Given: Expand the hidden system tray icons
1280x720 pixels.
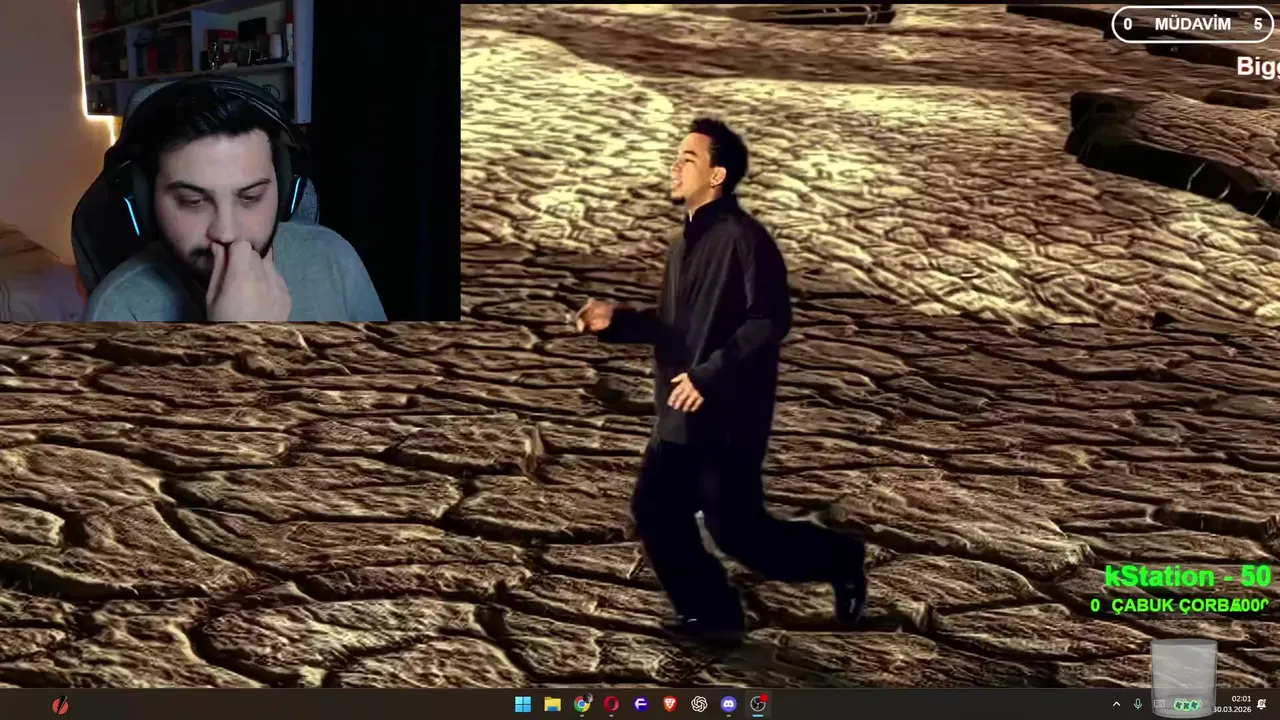Looking at the screenshot, I should [x=1116, y=704].
